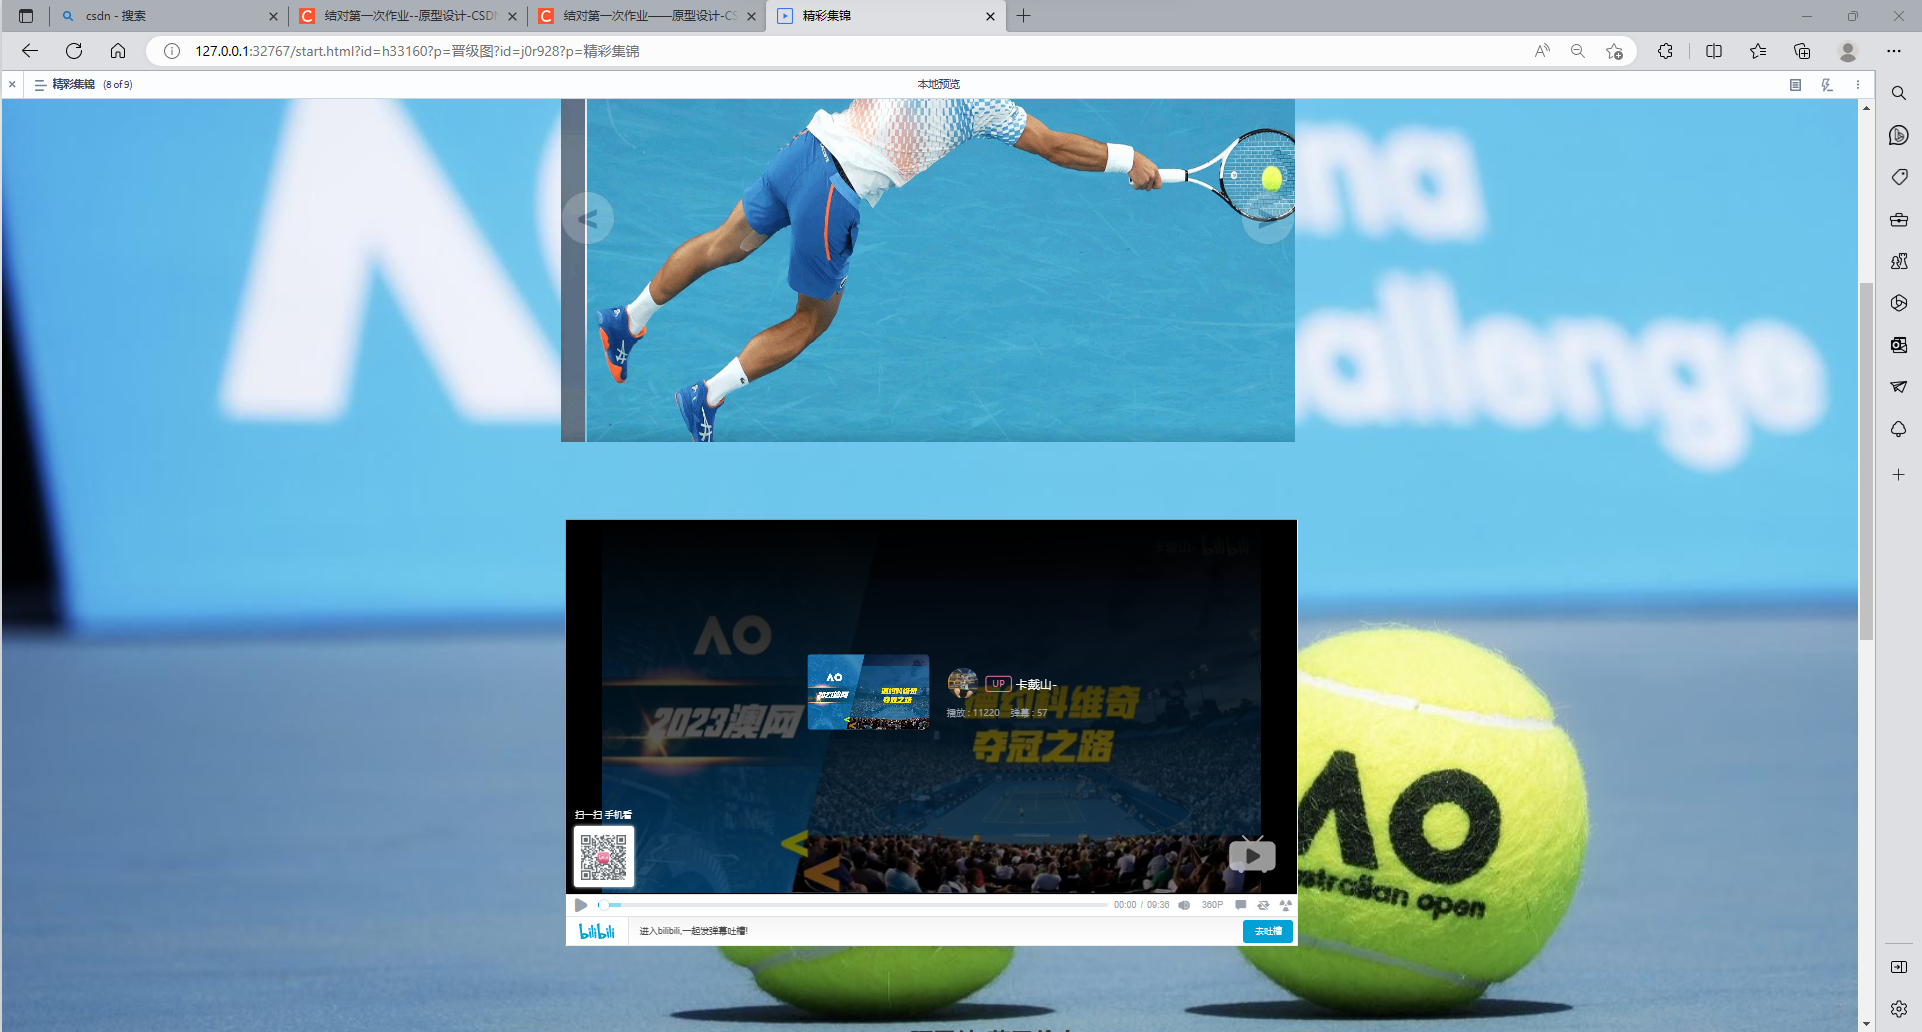1922x1032 pixels.
Task: Open a new browser tab
Action: [x=1023, y=16]
